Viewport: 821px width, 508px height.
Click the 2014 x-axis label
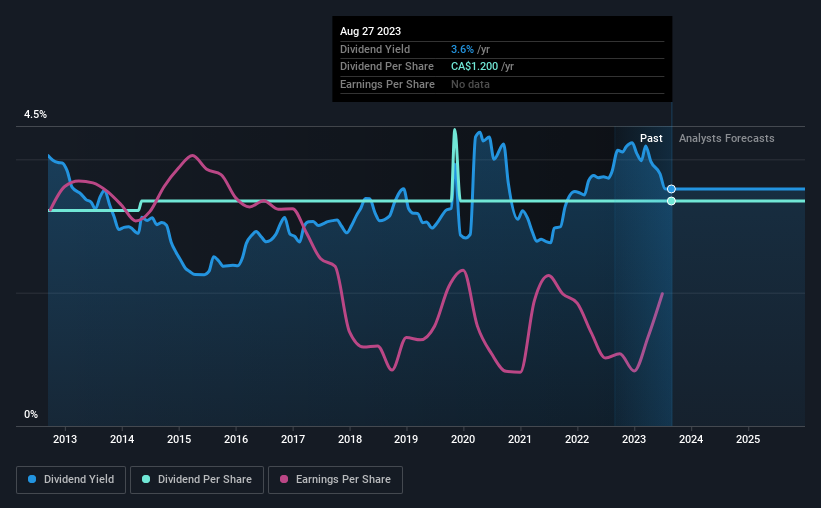tap(122, 439)
